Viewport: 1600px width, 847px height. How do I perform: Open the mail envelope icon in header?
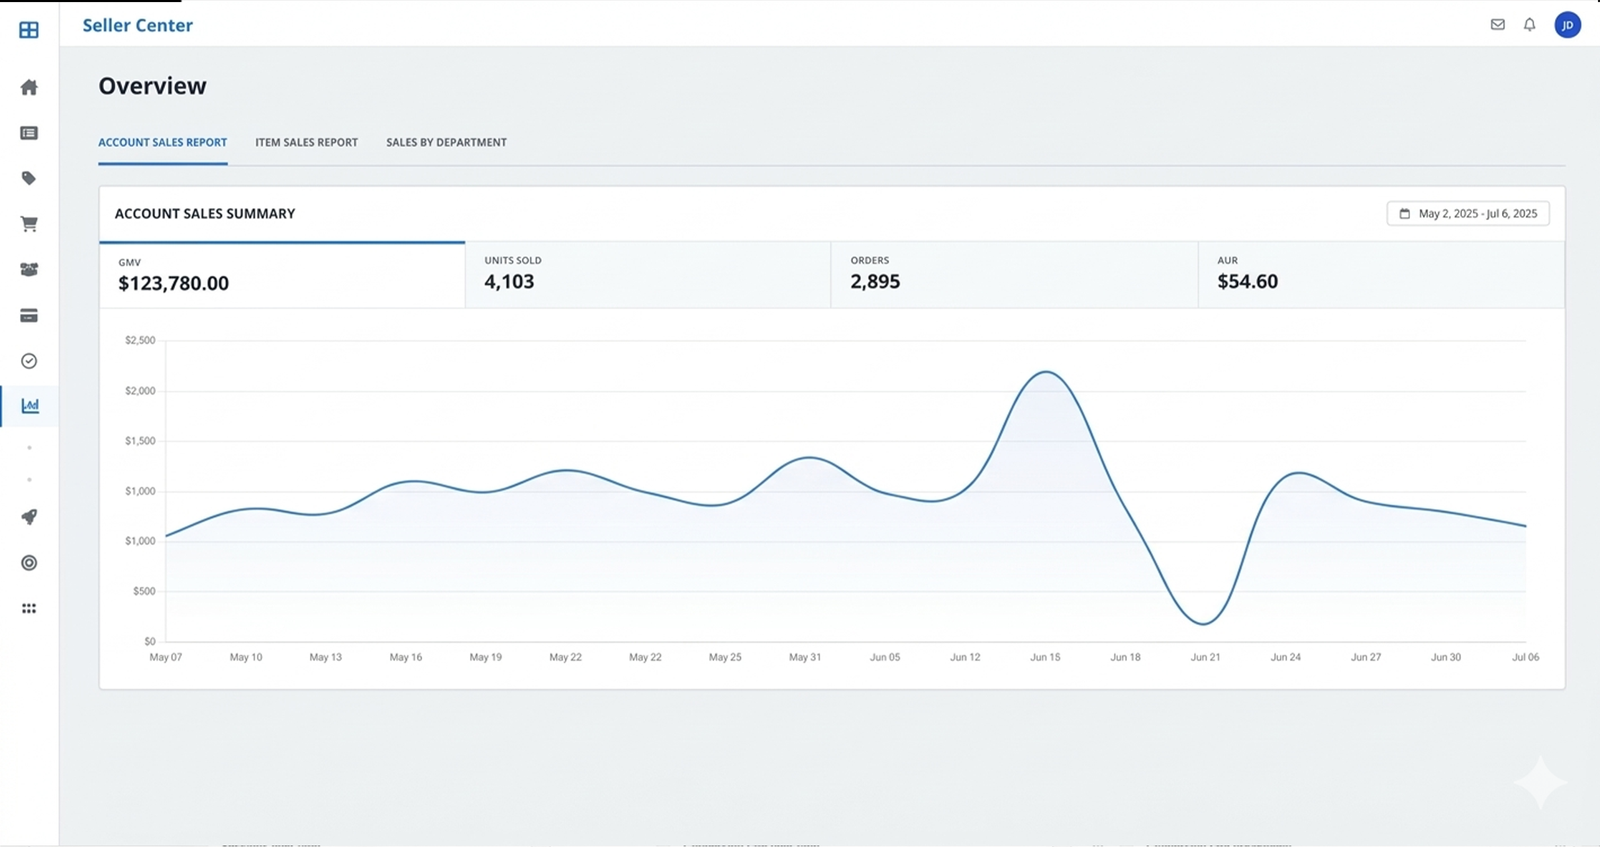[1497, 25]
